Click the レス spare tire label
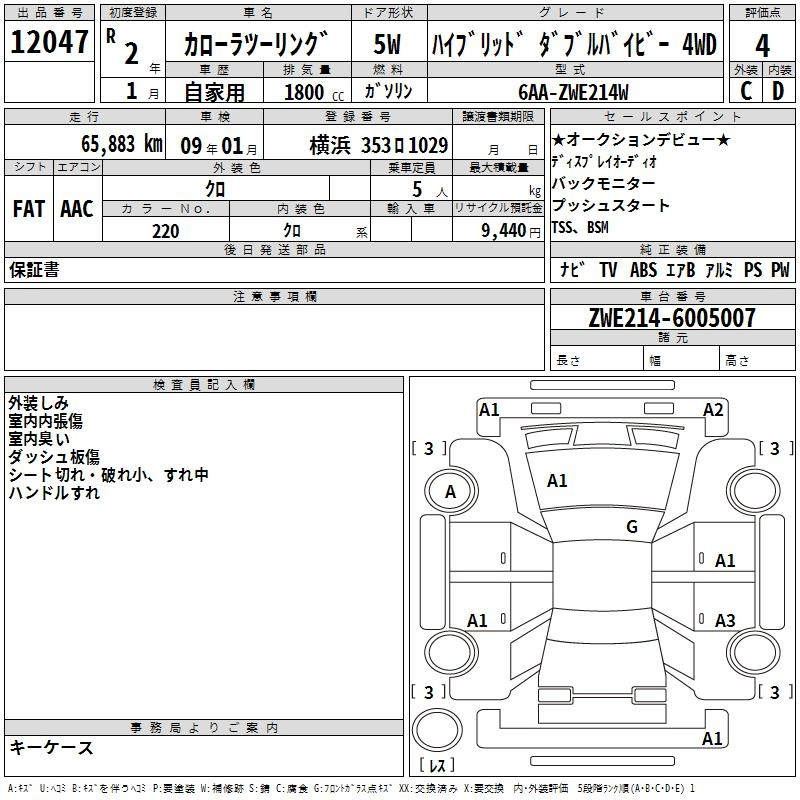Screen dimensions: 800x800 (x=437, y=765)
